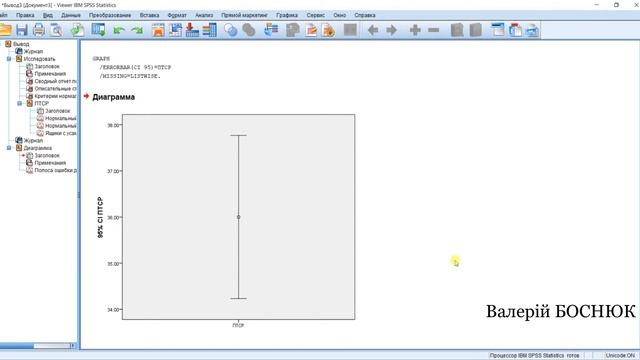Open the Формат menu
The image size is (640, 360).
coord(177,15)
